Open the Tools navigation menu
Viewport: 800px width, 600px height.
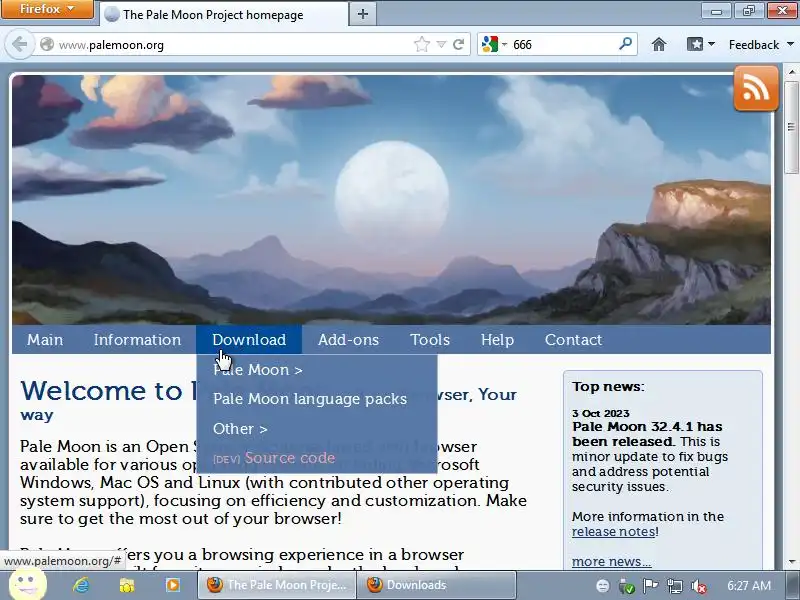pos(430,340)
